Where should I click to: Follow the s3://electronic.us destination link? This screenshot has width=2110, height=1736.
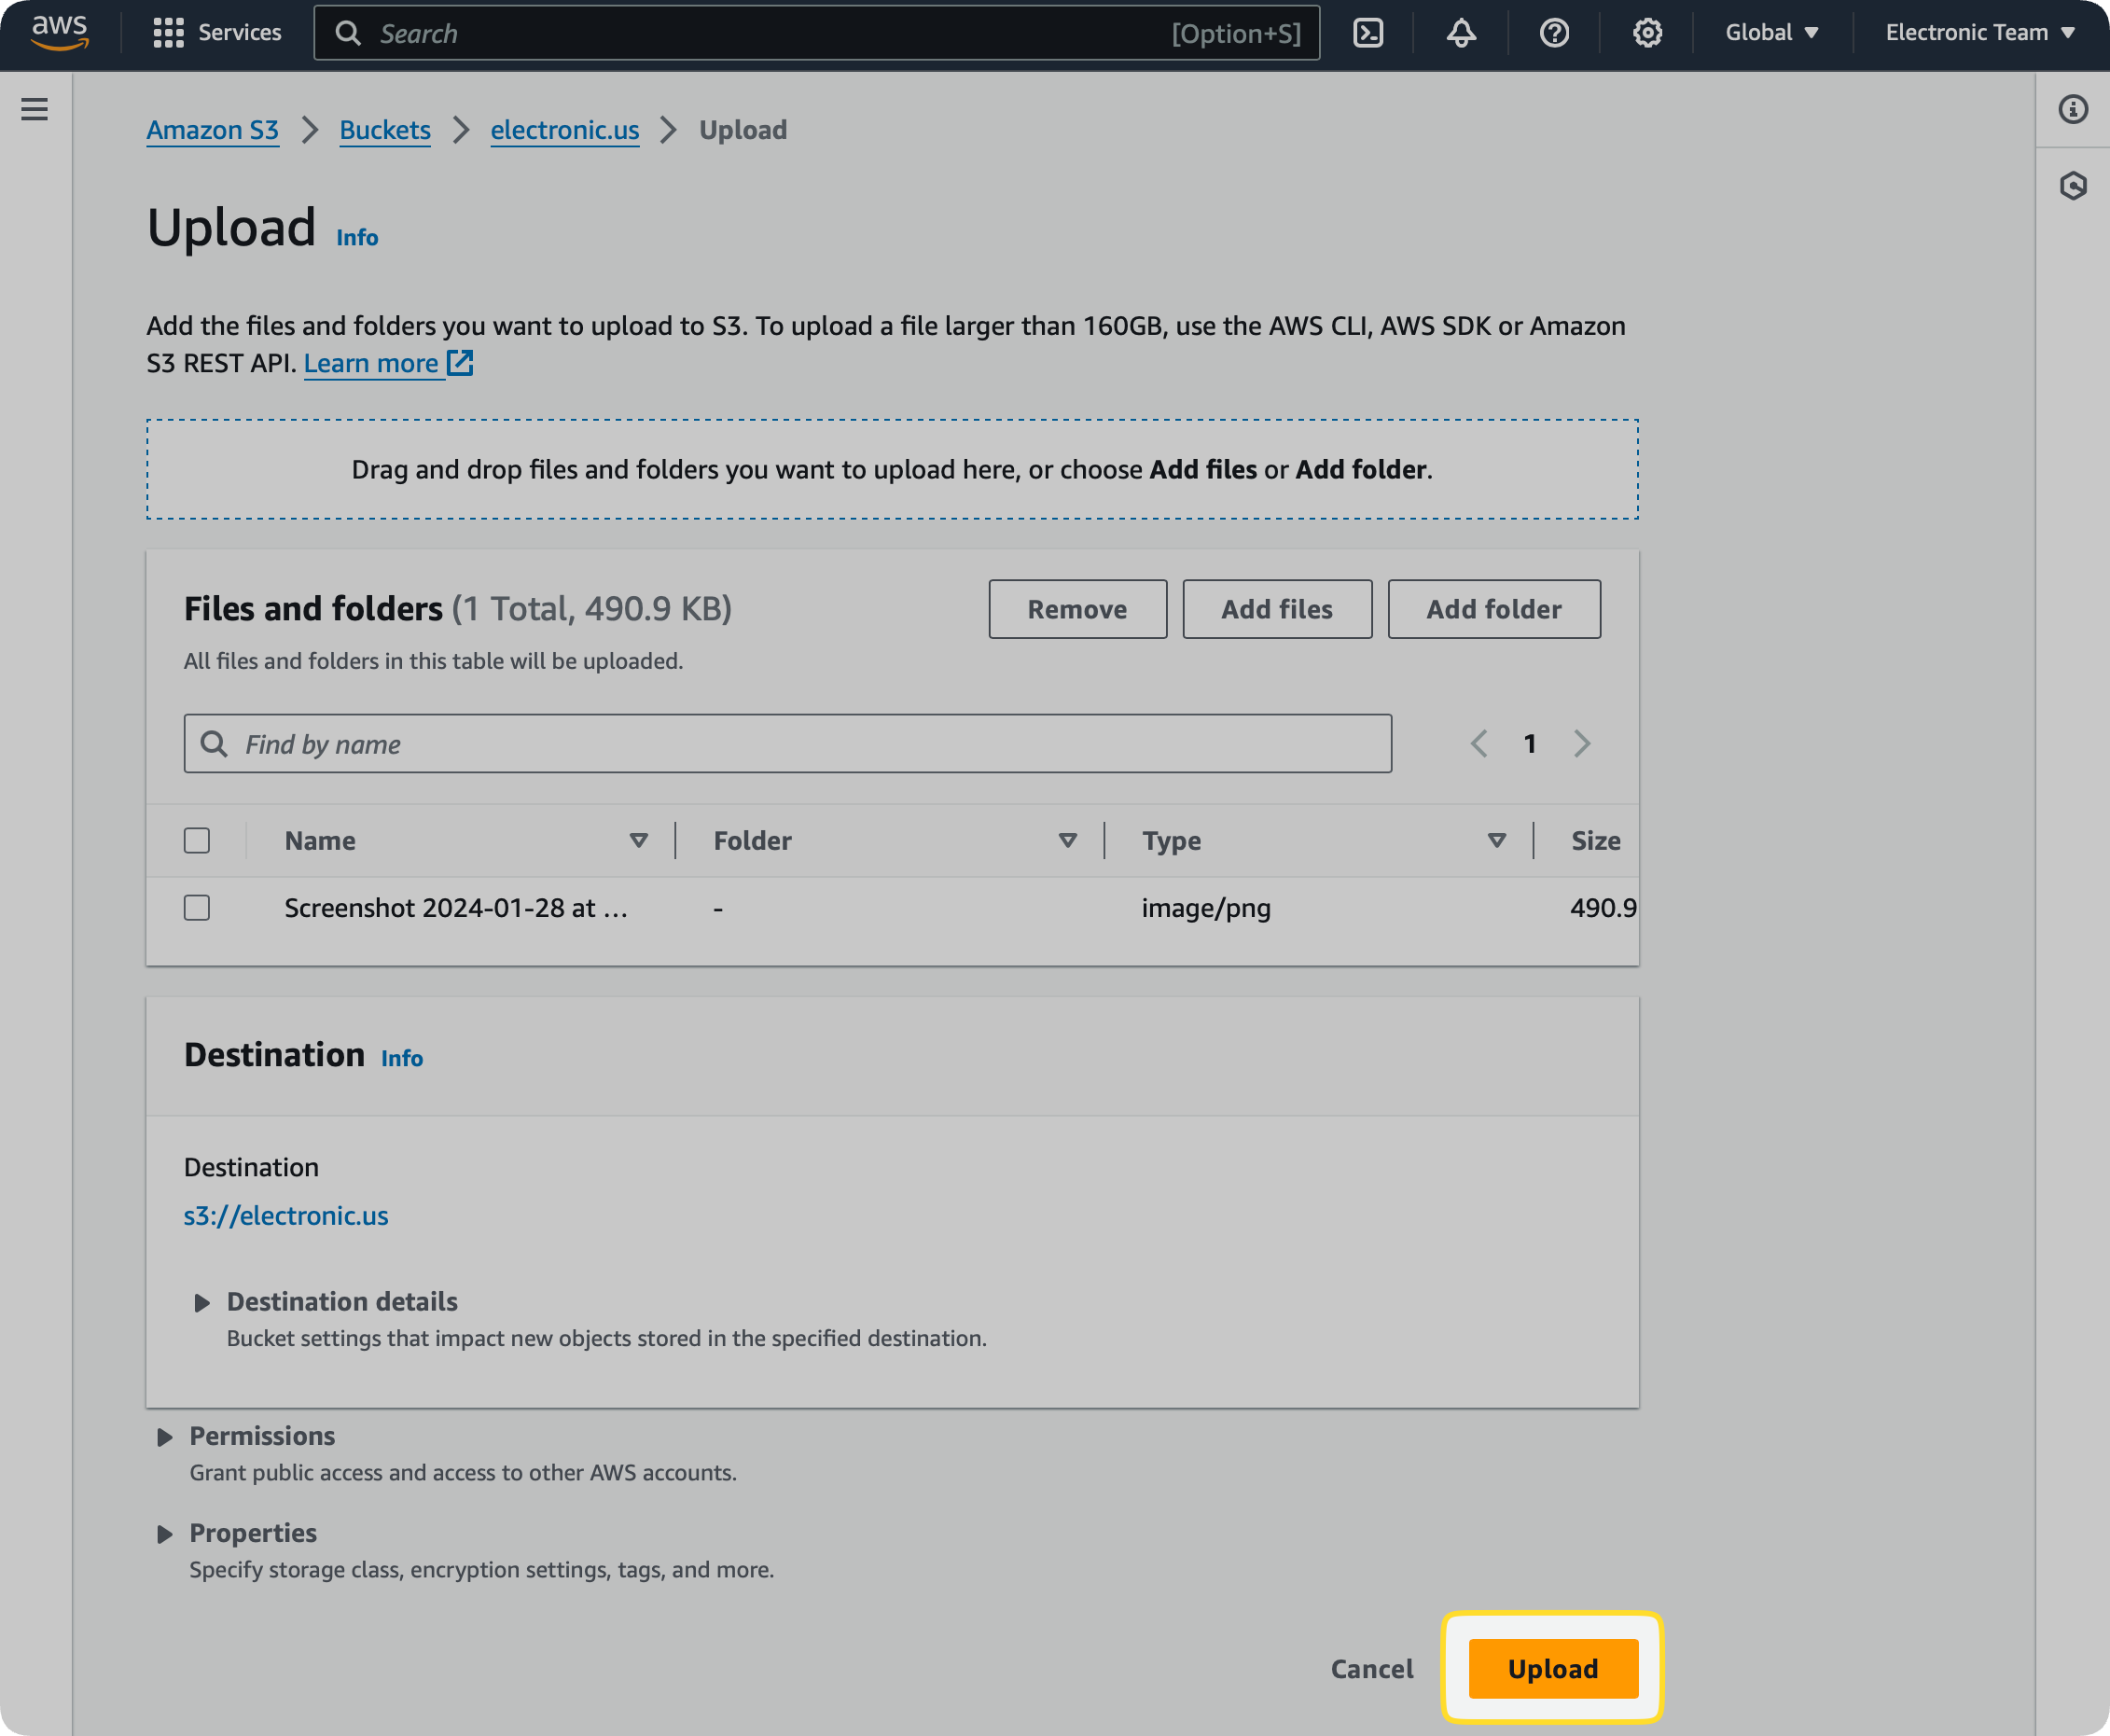coord(287,1216)
